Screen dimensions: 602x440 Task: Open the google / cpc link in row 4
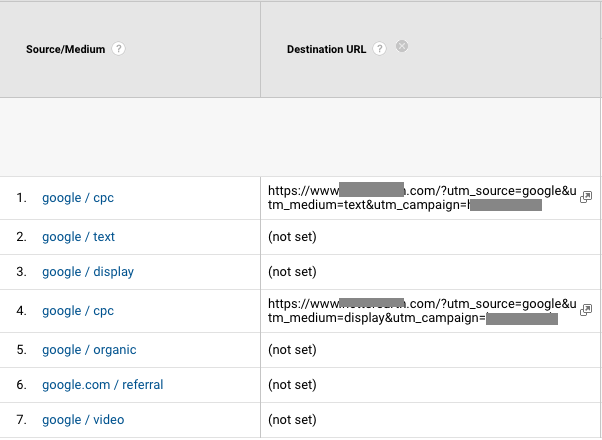pyautogui.click(x=78, y=311)
